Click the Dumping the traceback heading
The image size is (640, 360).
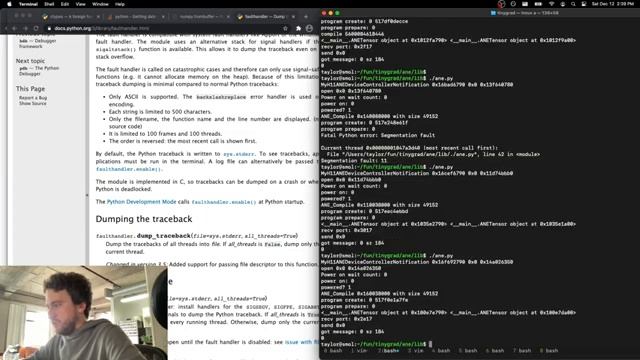pyautogui.click(x=144, y=219)
